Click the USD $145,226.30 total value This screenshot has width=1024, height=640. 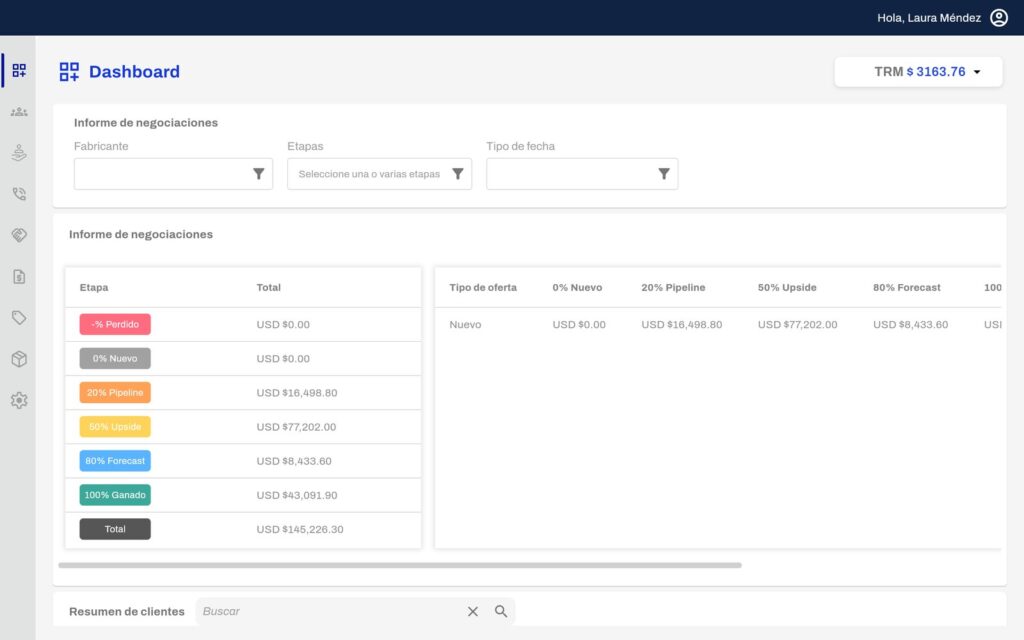(x=300, y=529)
